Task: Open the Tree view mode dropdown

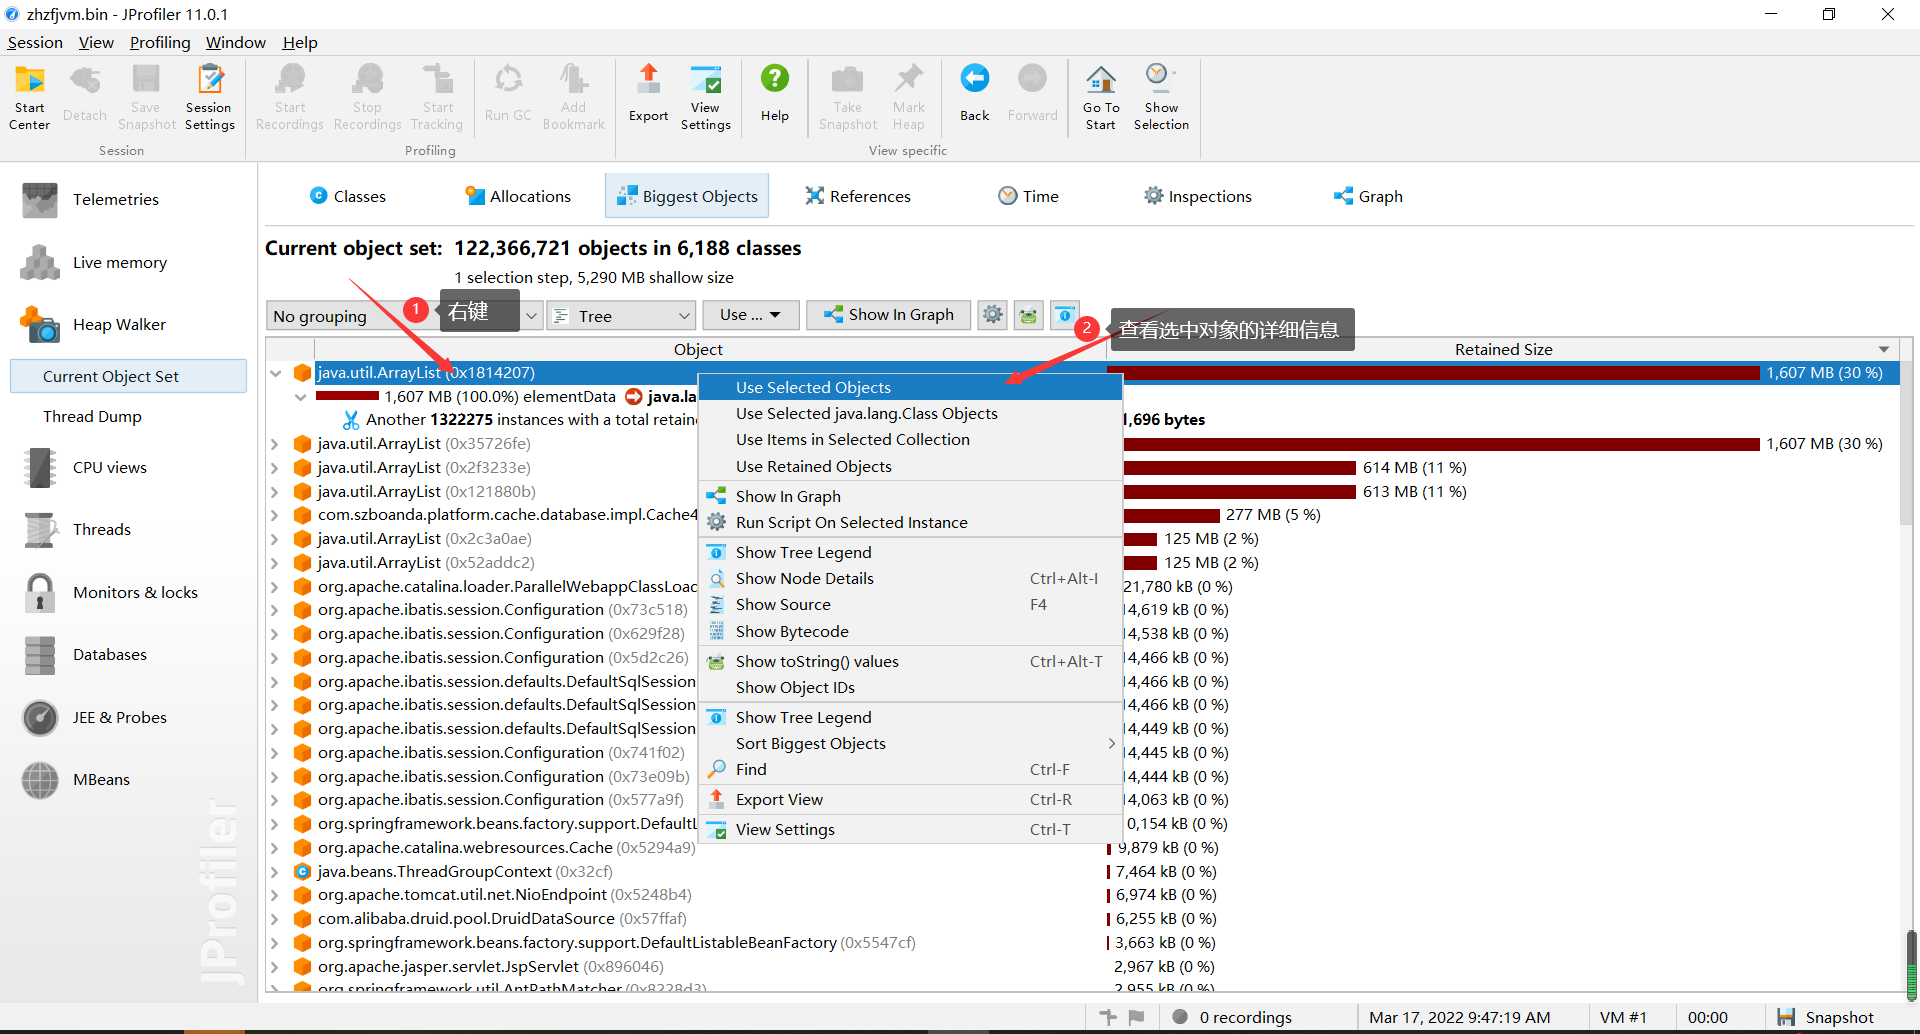Action: tap(620, 315)
